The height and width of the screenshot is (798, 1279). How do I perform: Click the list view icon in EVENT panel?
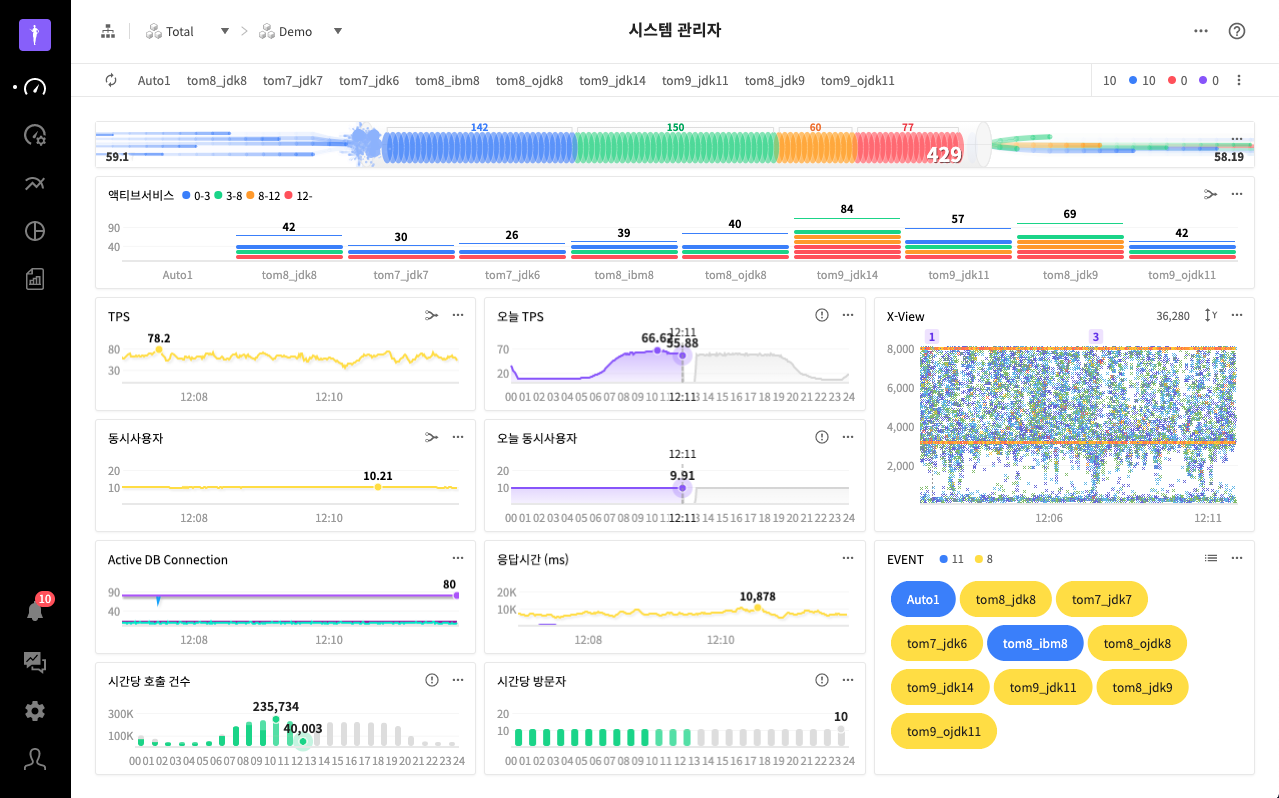click(x=1209, y=558)
